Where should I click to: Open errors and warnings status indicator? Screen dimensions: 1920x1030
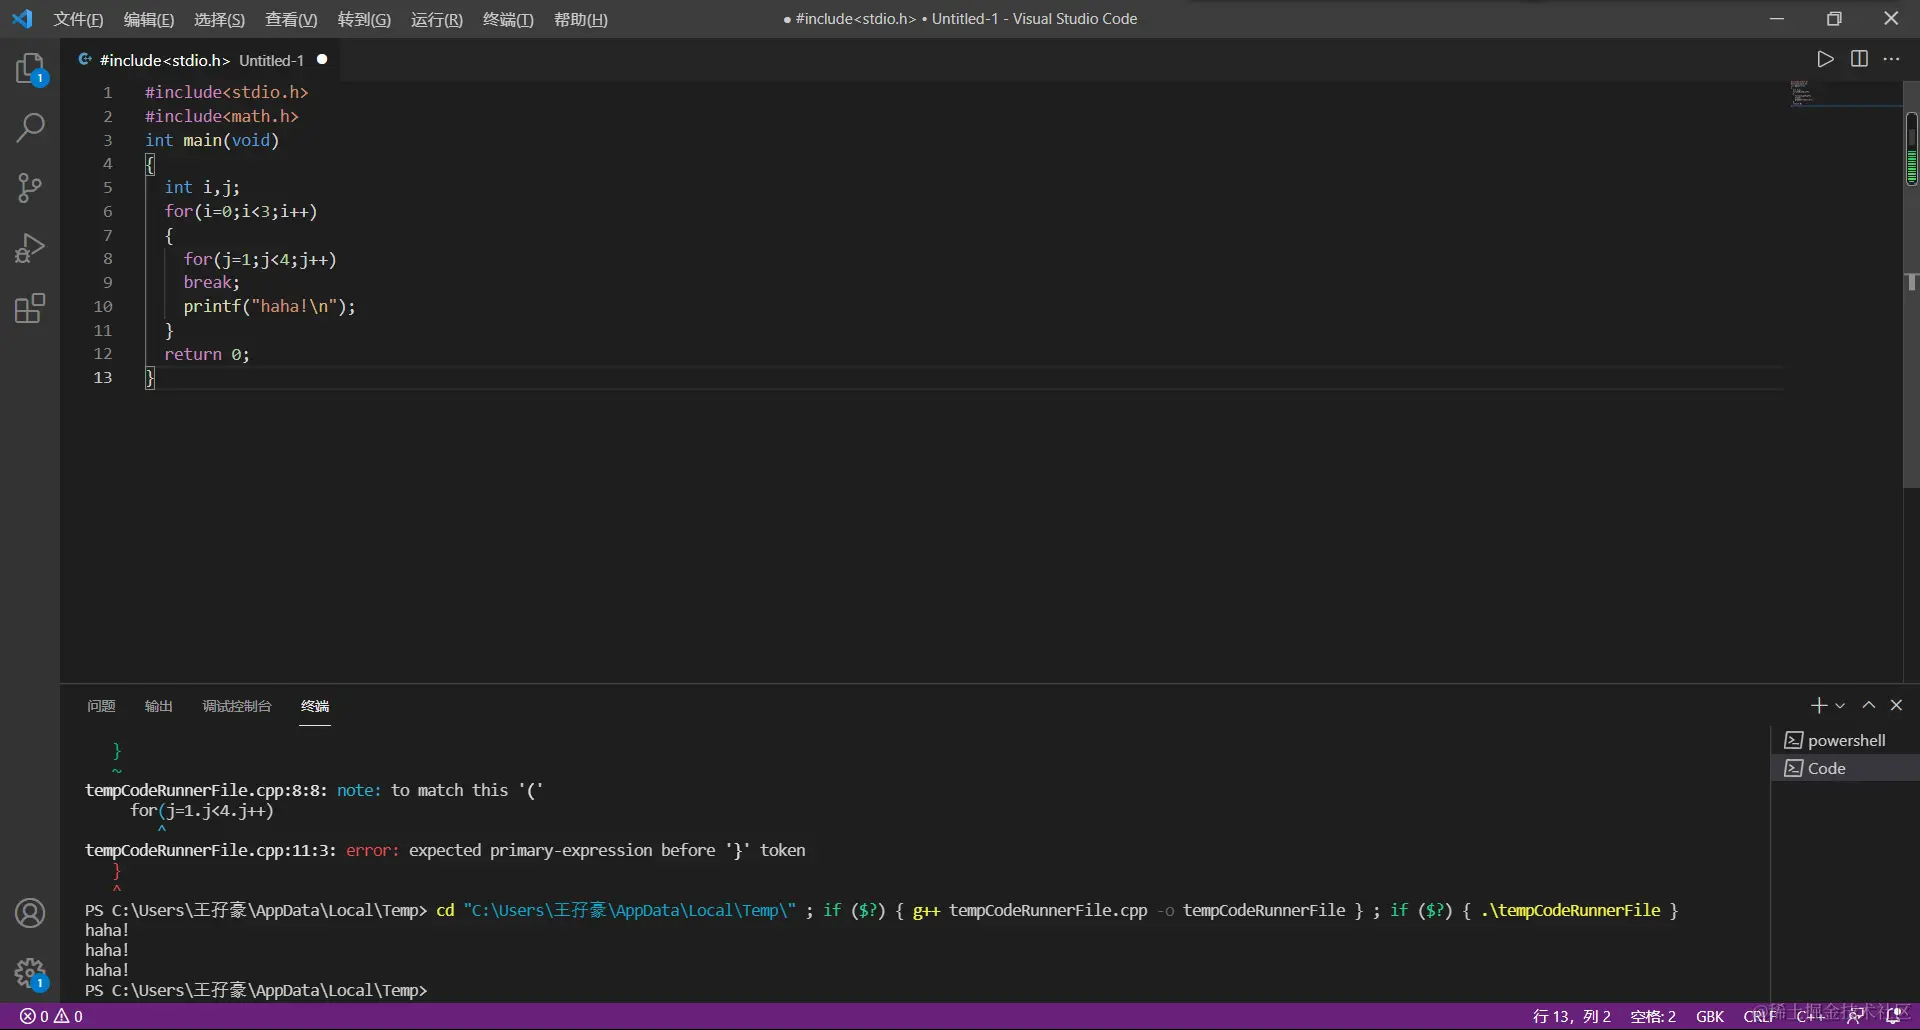pyautogui.click(x=52, y=1016)
